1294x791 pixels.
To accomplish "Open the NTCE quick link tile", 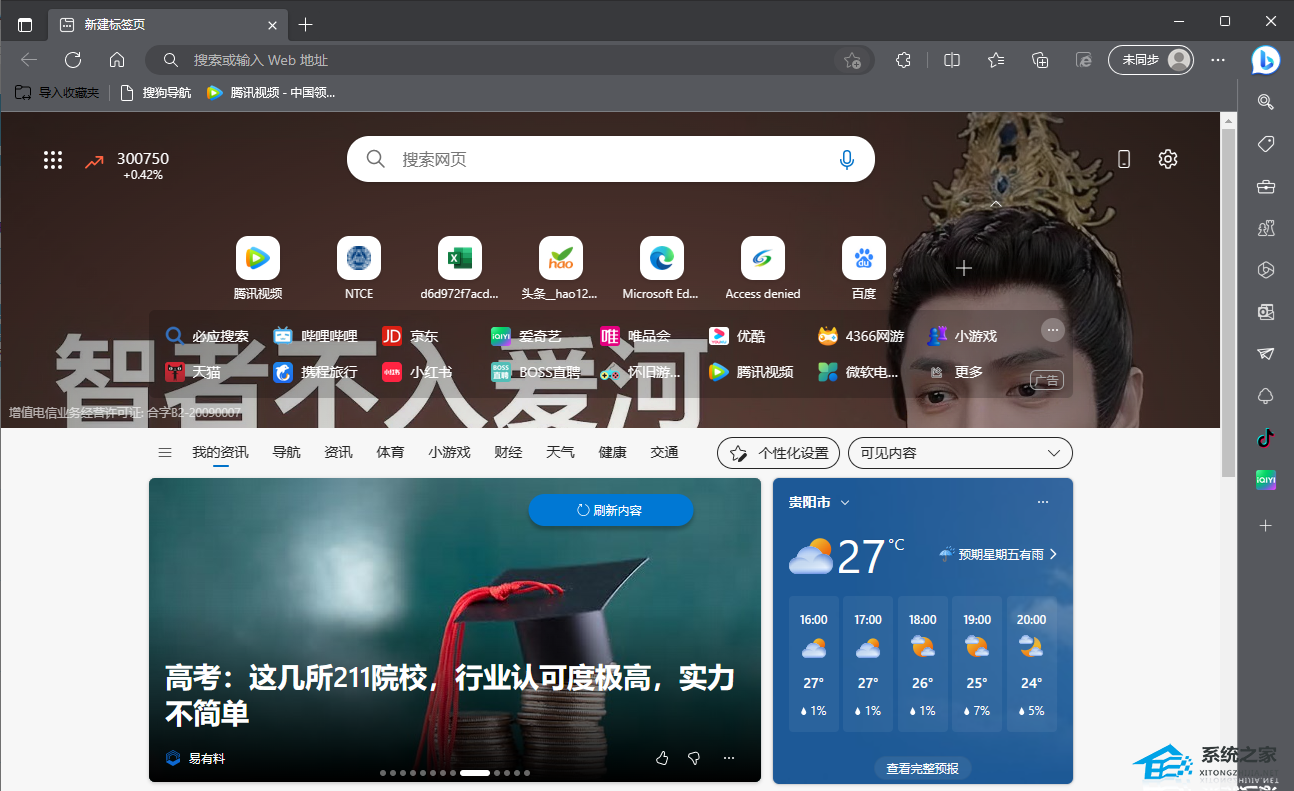I will point(359,268).
